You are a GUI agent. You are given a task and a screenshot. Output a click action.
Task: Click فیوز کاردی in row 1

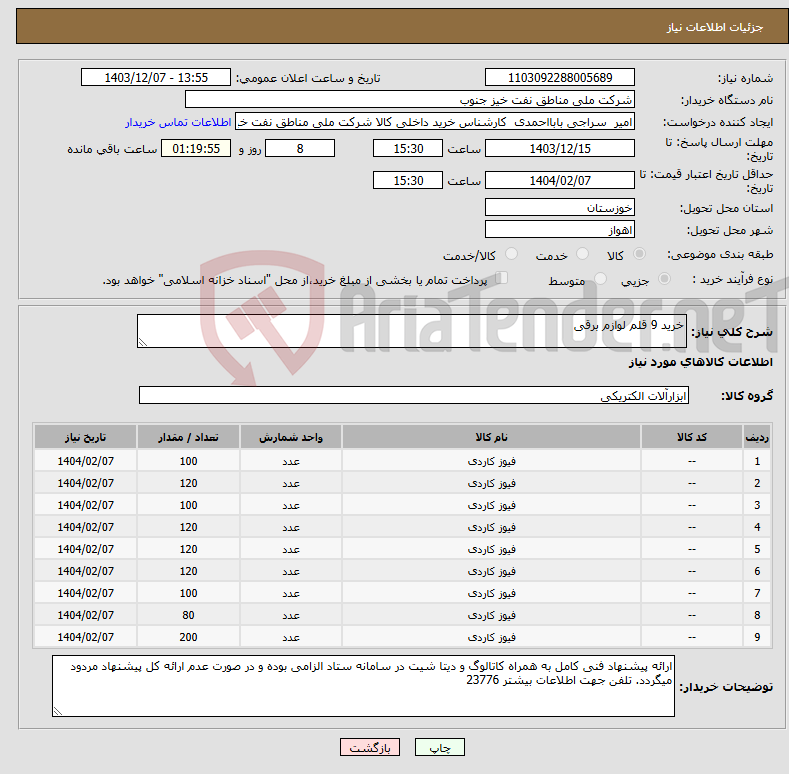pos(492,461)
